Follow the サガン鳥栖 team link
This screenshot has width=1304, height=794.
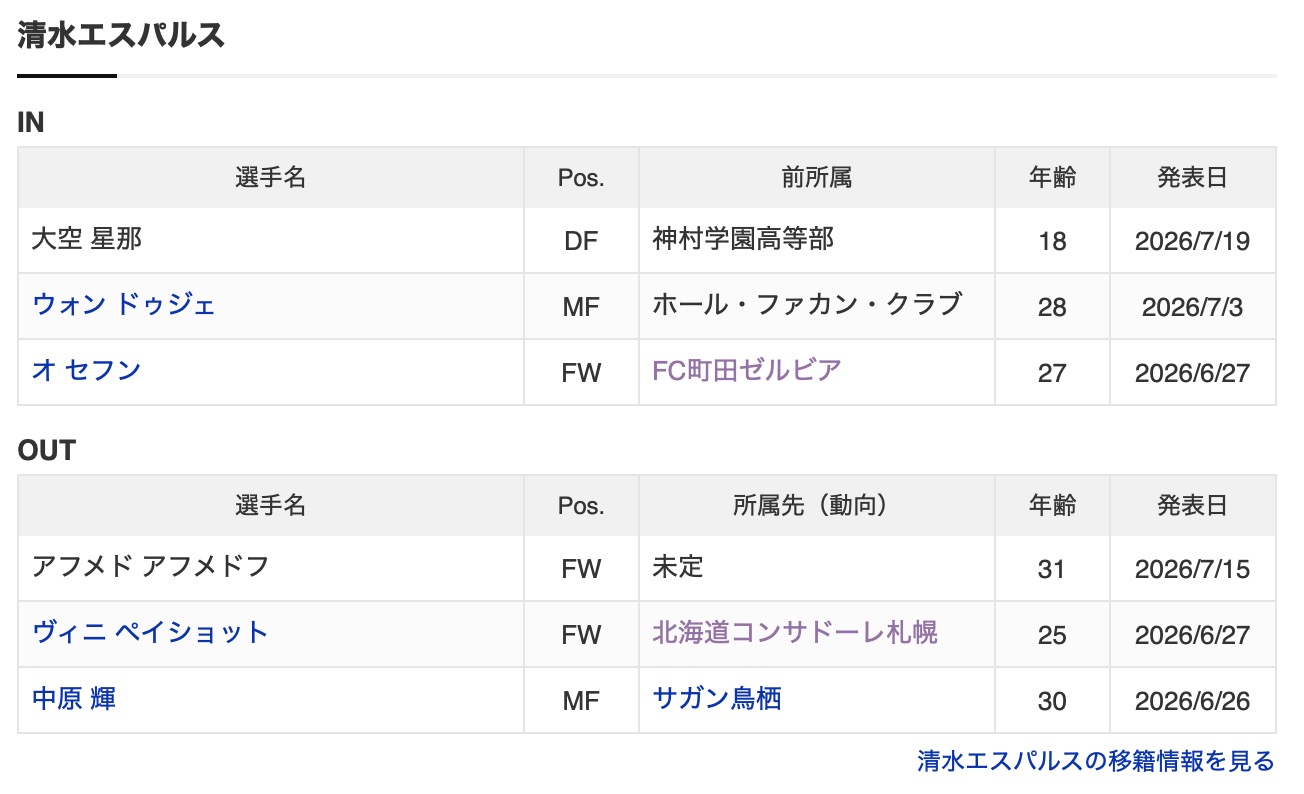point(717,698)
